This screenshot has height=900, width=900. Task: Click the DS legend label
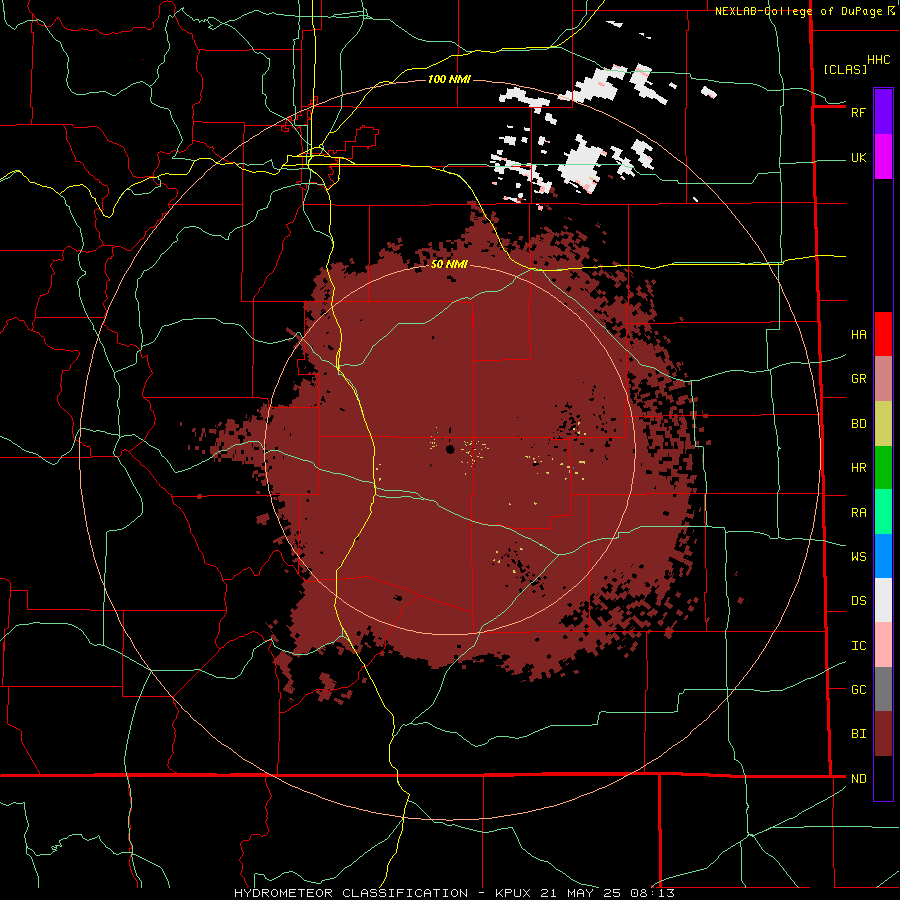click(x=858, y=601)
